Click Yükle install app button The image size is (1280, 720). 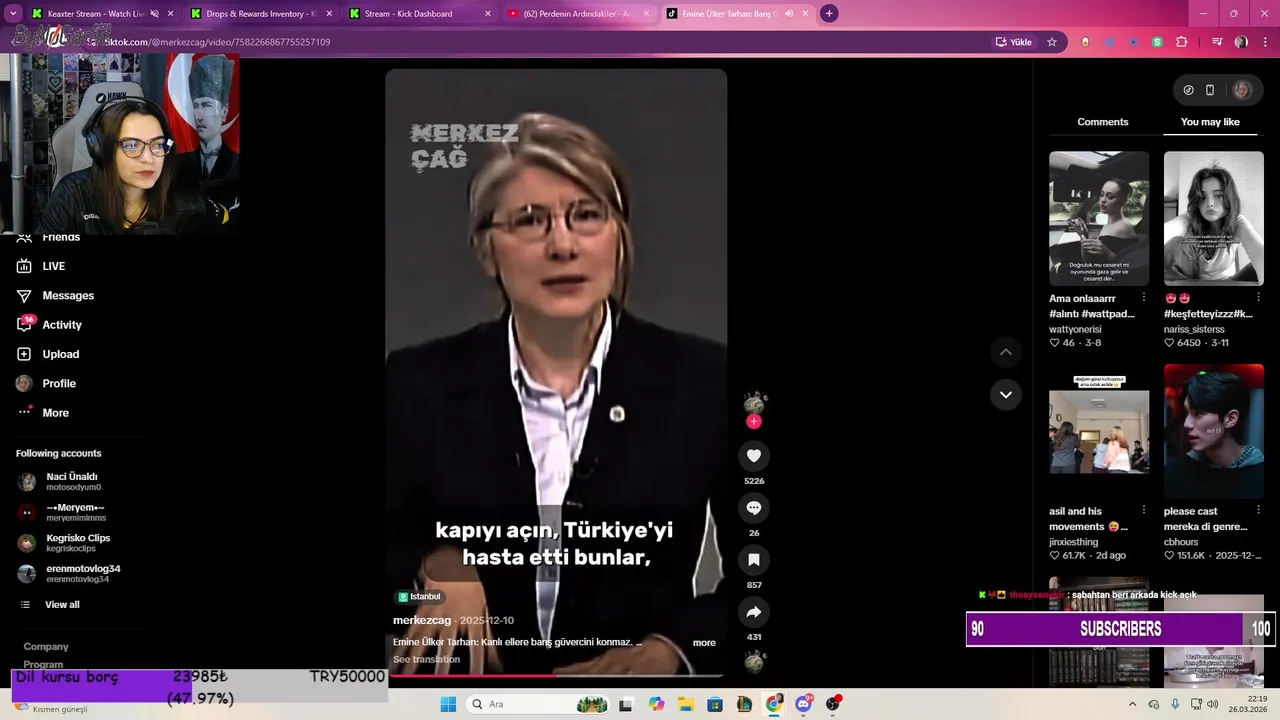click(1013, 42)
